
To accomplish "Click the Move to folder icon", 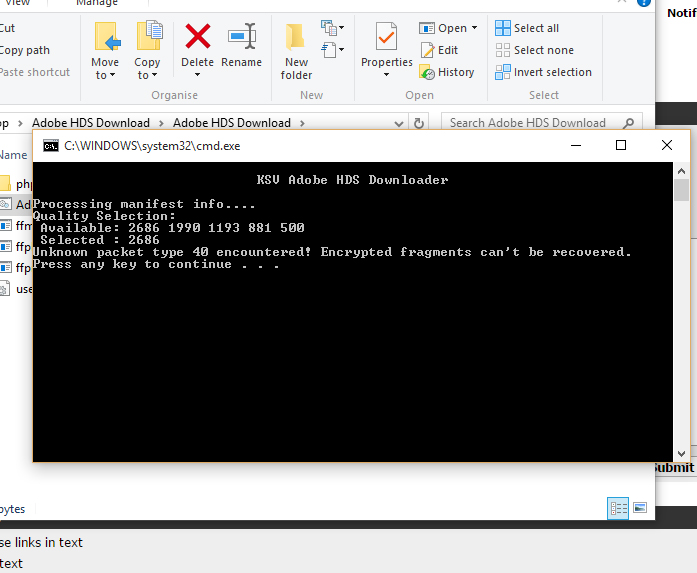I will [x=107, y=37].
